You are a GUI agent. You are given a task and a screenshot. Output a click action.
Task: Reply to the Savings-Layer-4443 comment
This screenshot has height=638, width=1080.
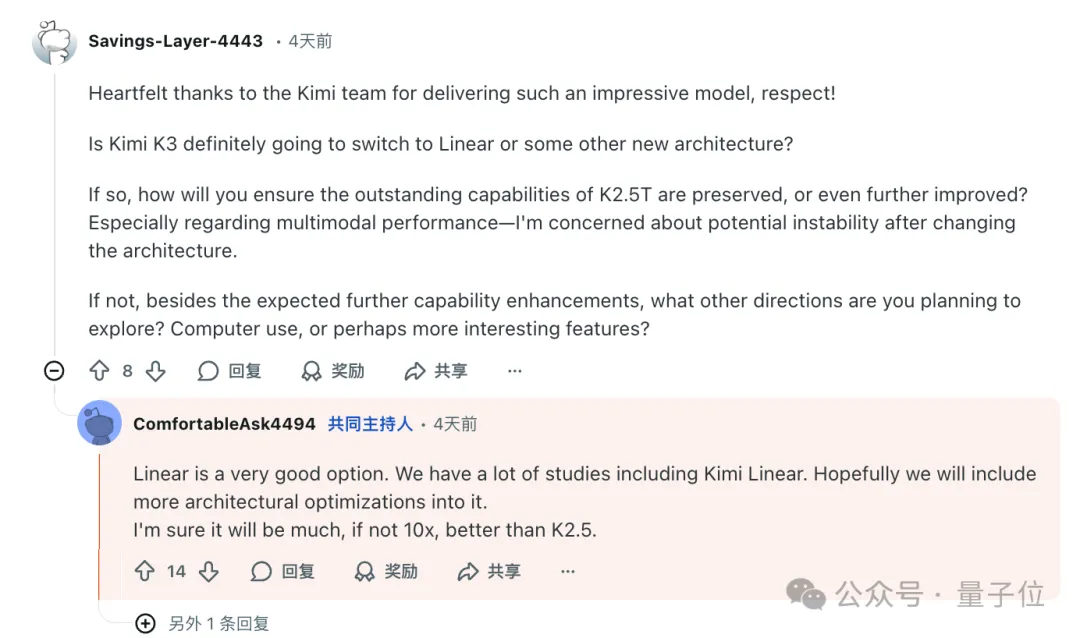[230, 371]
